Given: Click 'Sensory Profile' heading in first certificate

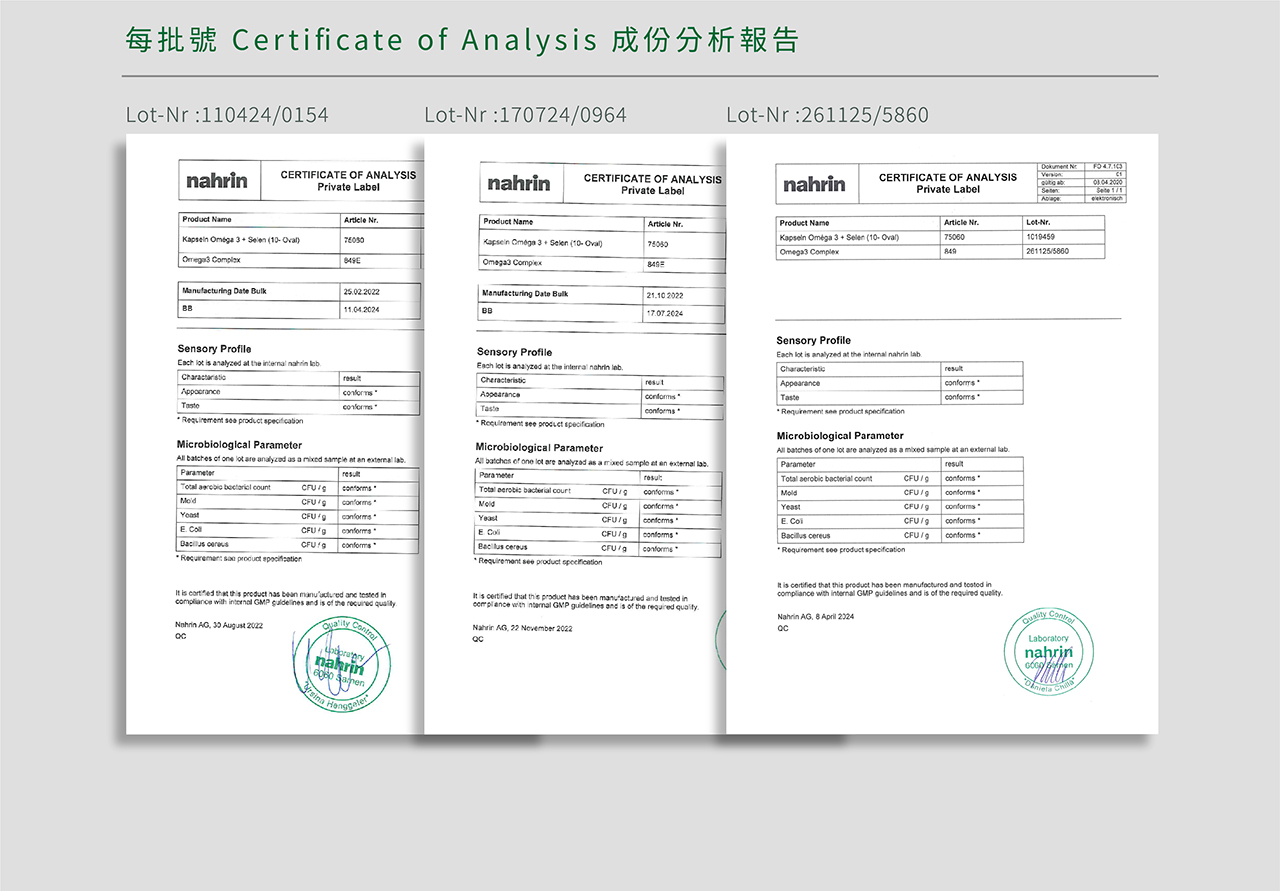Looking at the screenshot, I should tap(214, 349).
